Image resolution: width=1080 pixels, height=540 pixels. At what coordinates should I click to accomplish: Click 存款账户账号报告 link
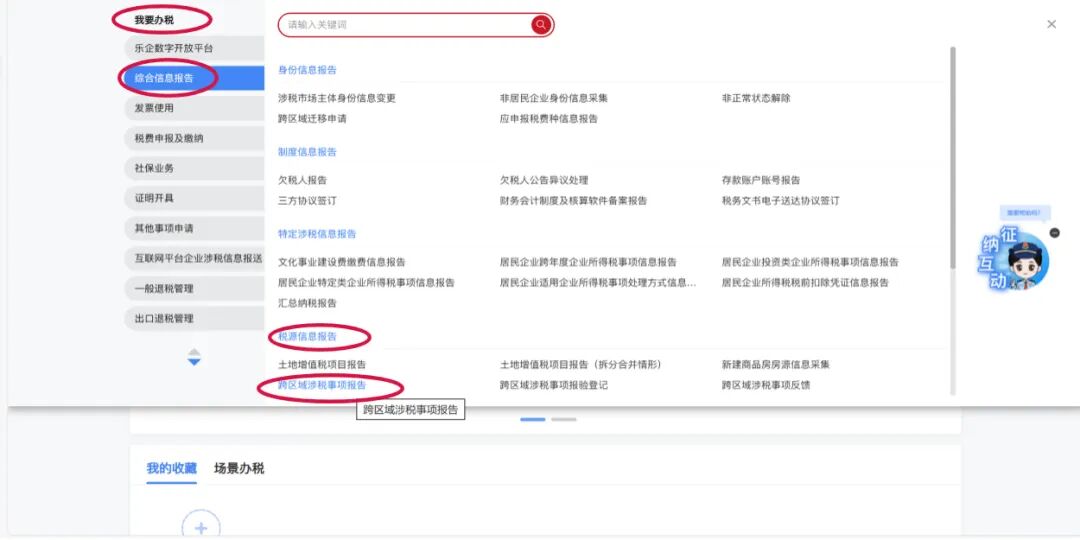pos(761,180)
